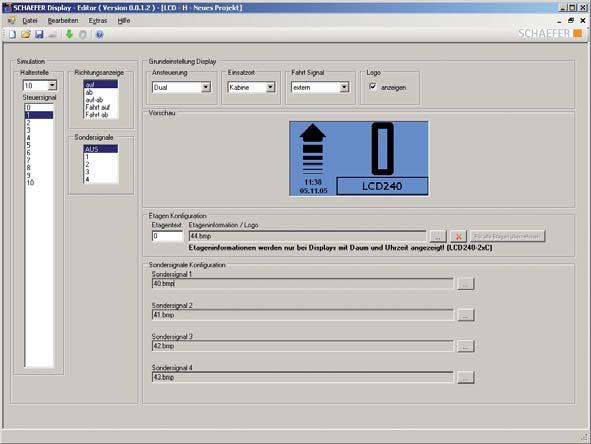Click the grey round toolbar icon
Image resolution: width=591 pixels, height=444 pixels.
[x=83, y=35]
